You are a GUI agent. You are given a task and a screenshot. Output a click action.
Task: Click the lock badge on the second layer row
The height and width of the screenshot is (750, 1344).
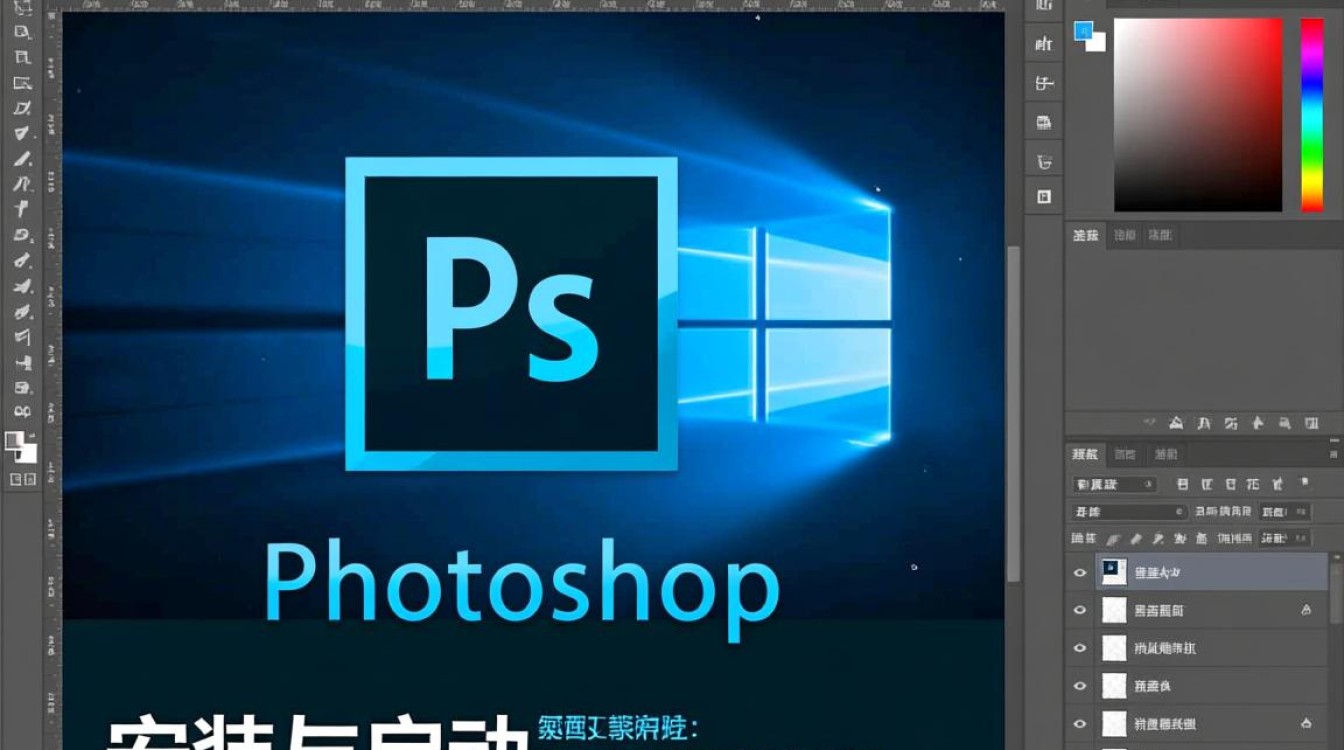click(x=1306, y=610)
